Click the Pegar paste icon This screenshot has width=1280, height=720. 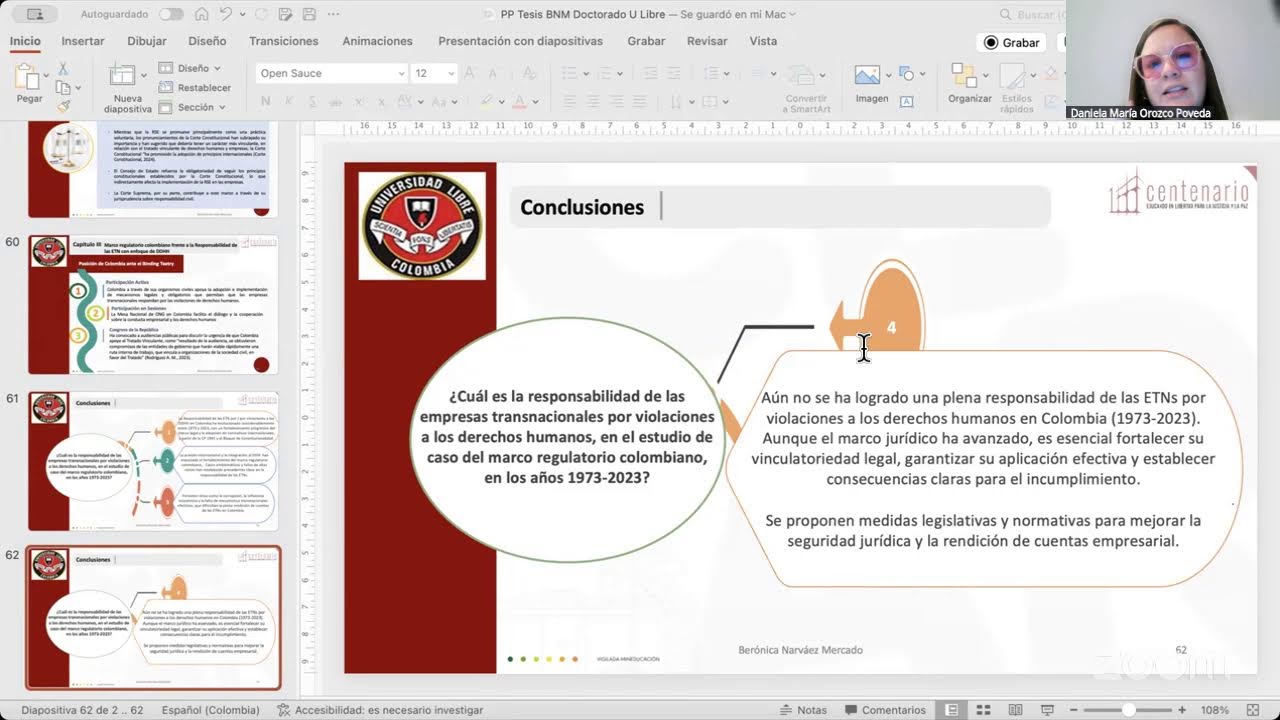click(27, 76)
